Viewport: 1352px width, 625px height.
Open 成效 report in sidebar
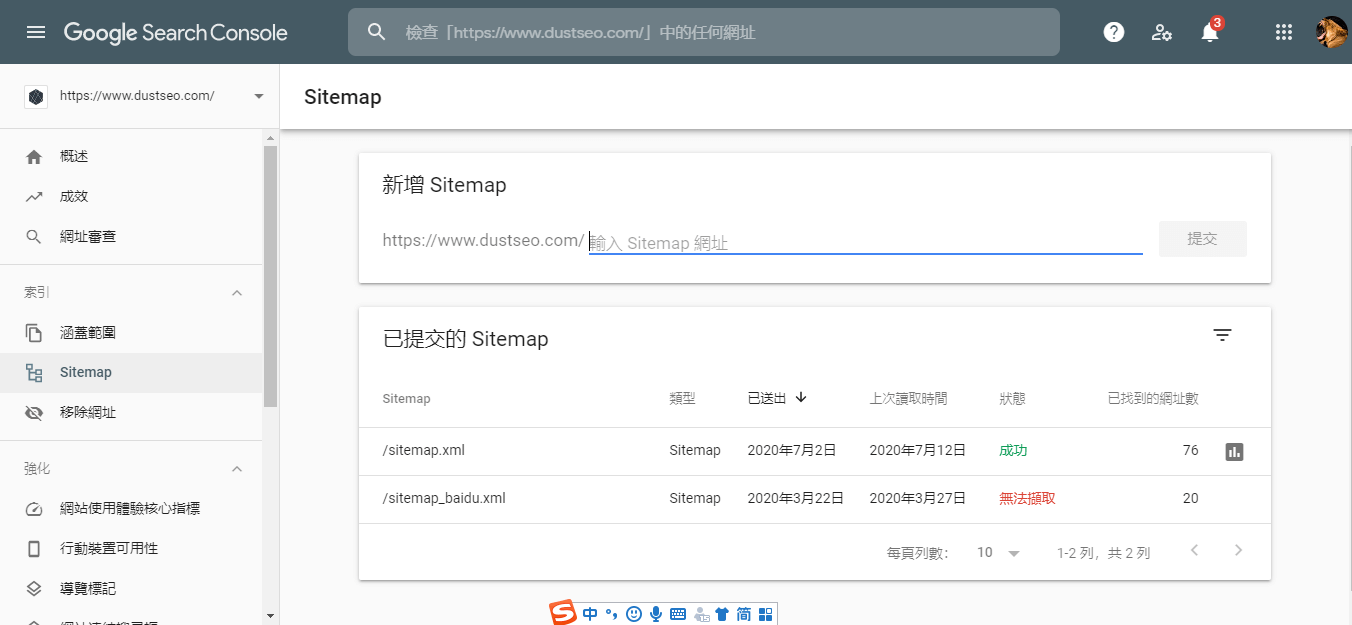(74, 197)
